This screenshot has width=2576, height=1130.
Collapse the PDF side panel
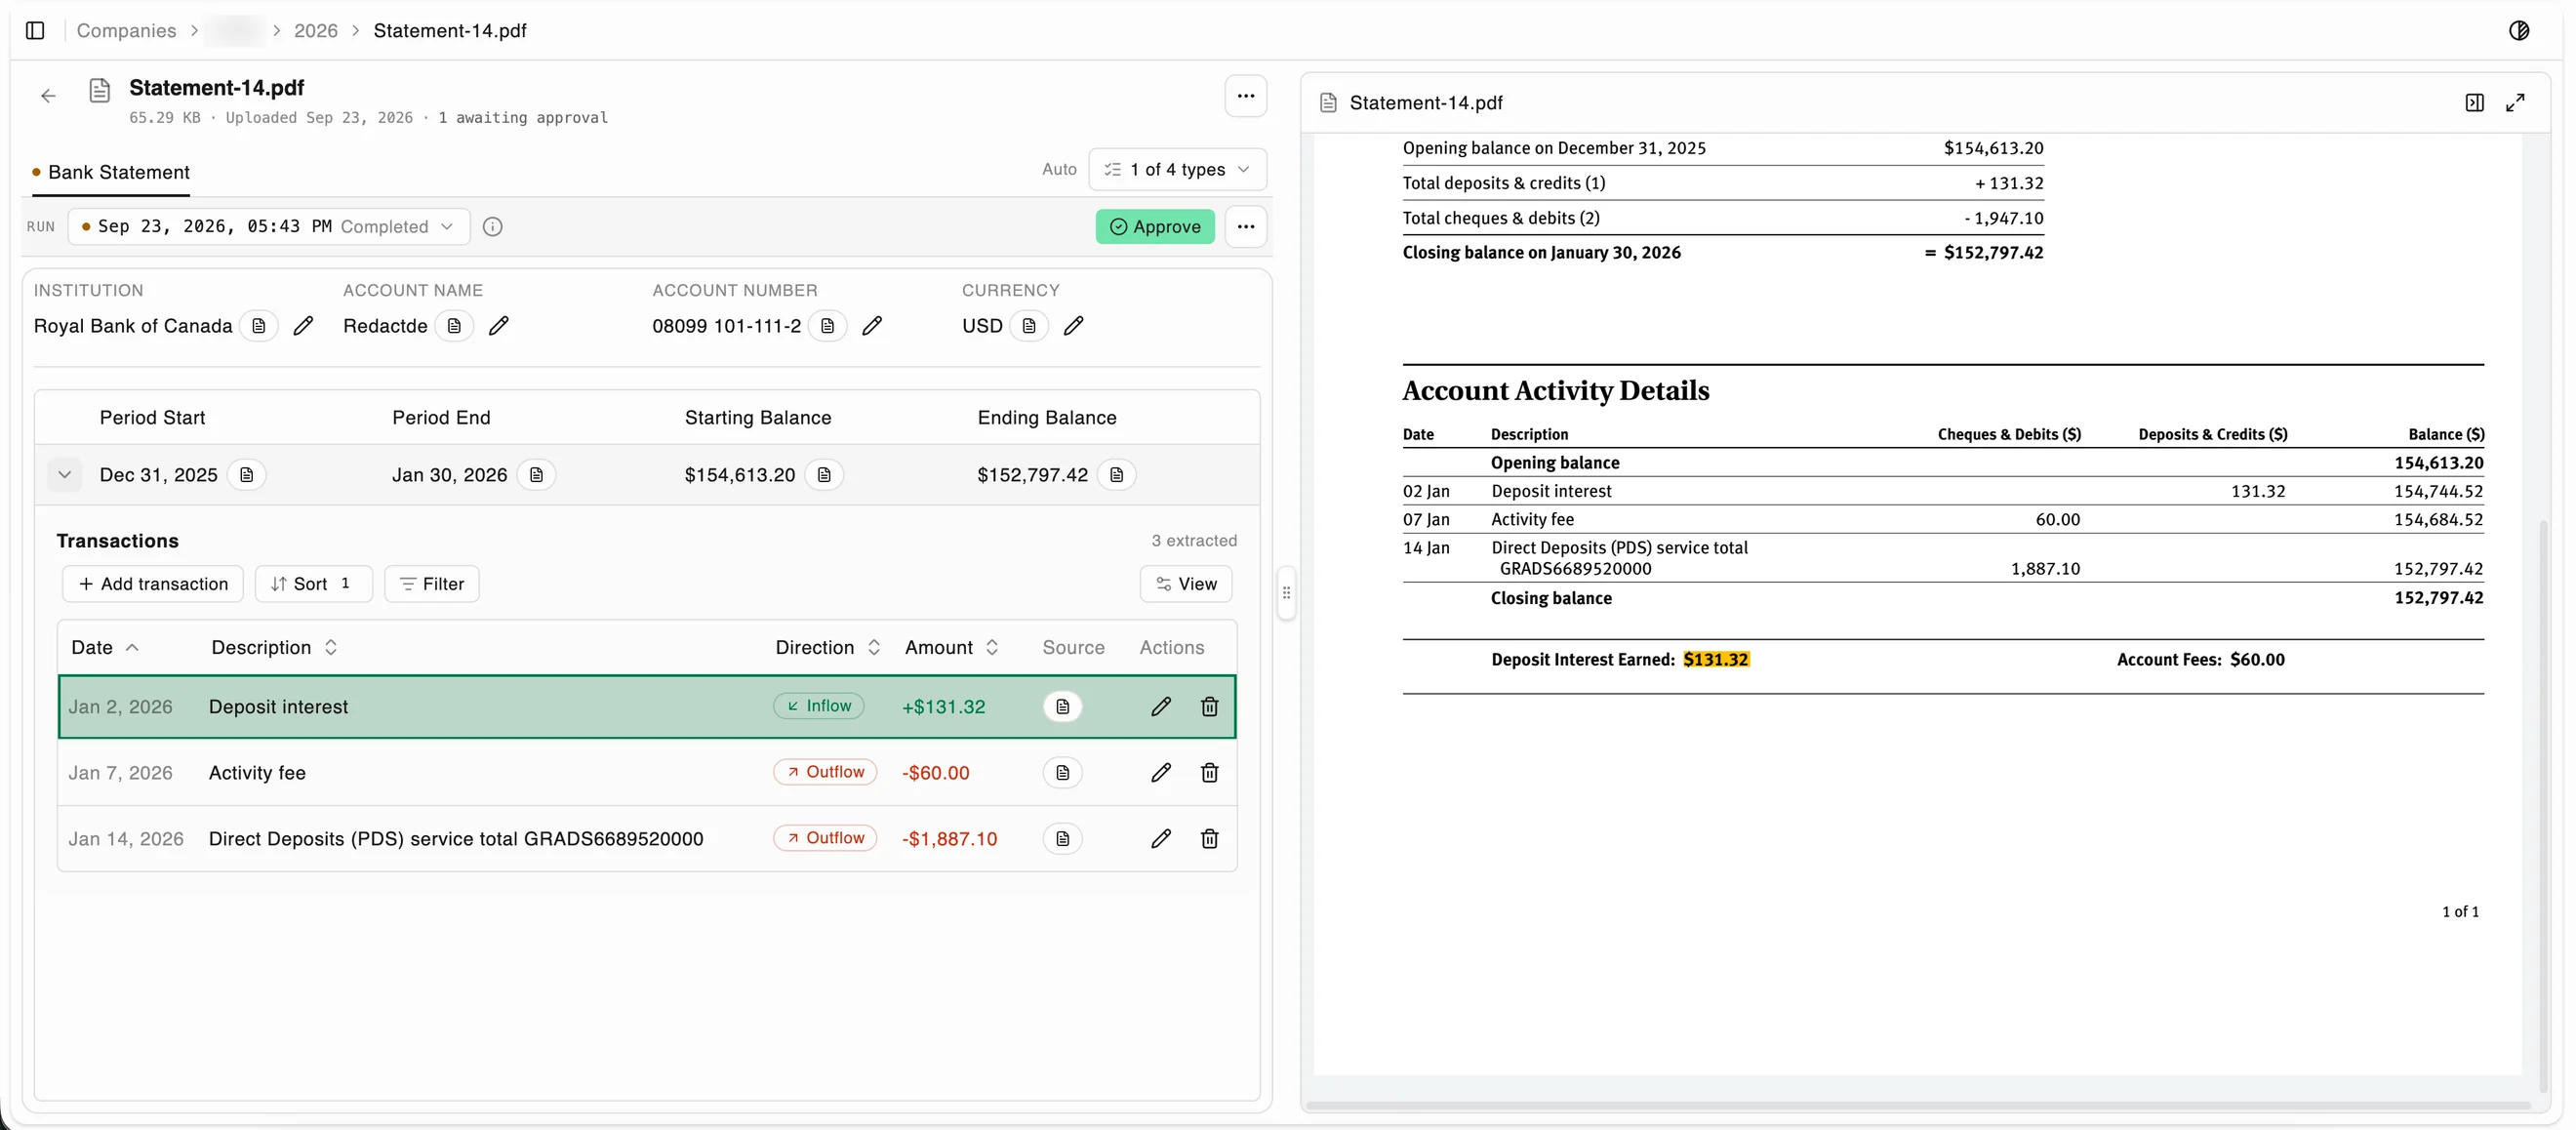2474,103
